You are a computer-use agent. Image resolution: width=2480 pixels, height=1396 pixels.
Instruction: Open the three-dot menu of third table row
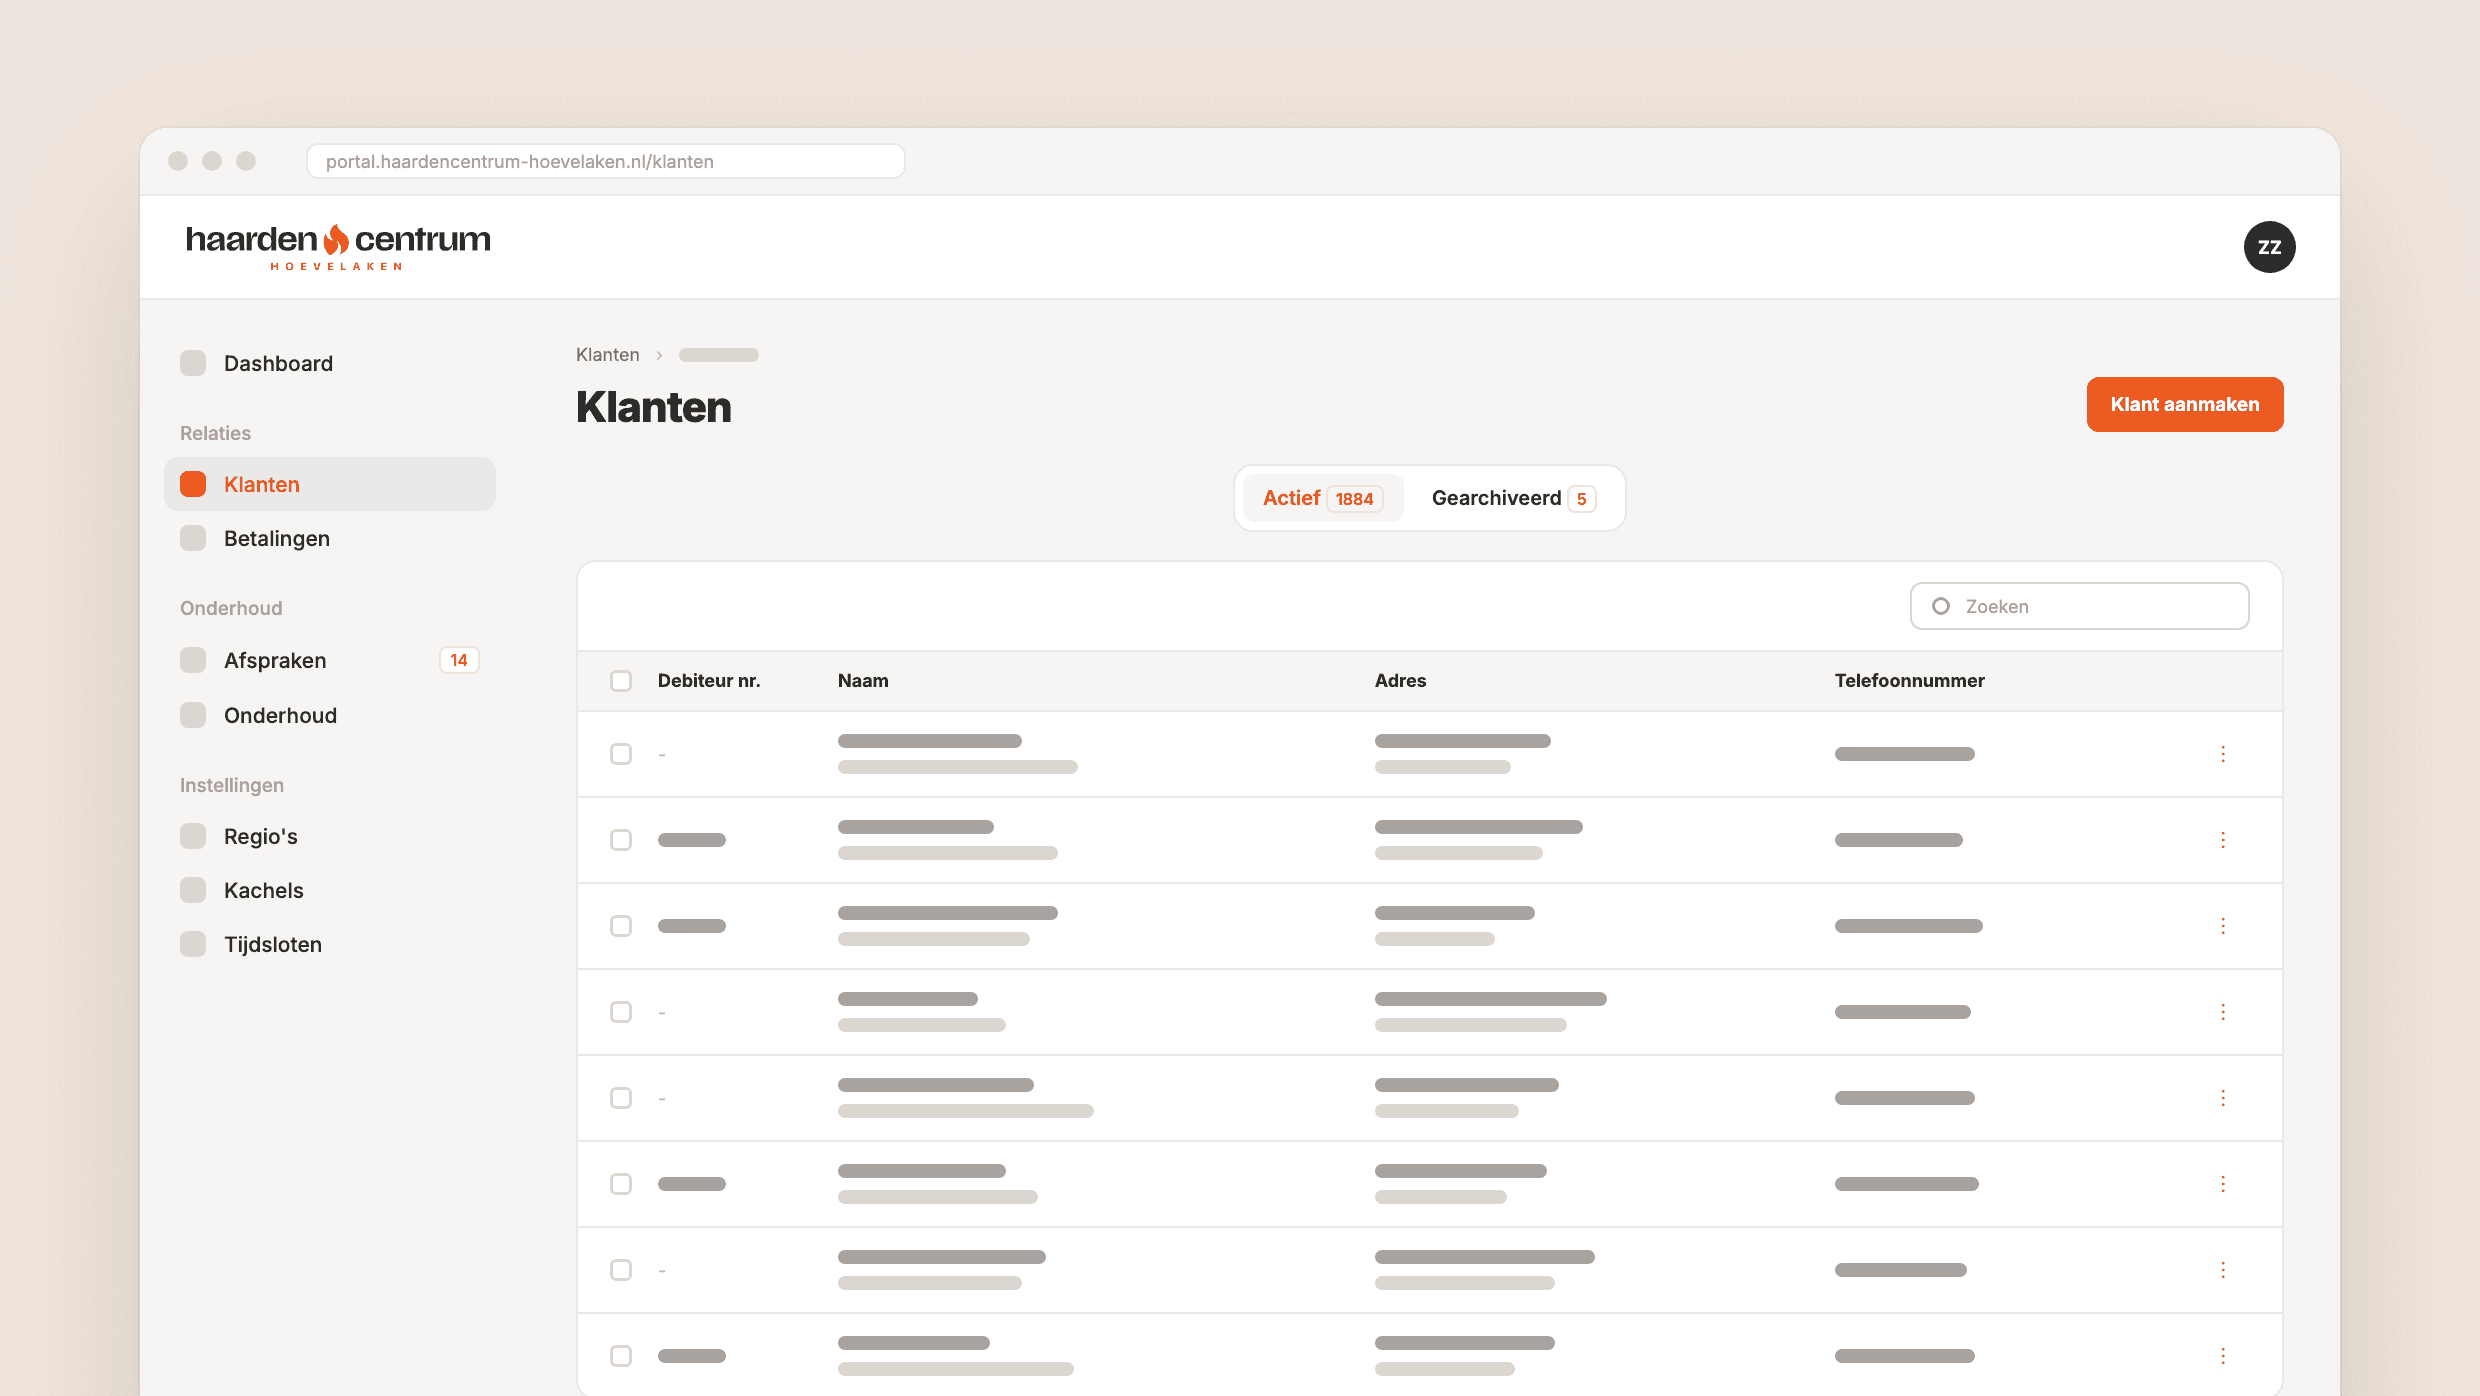(2223, 926)
